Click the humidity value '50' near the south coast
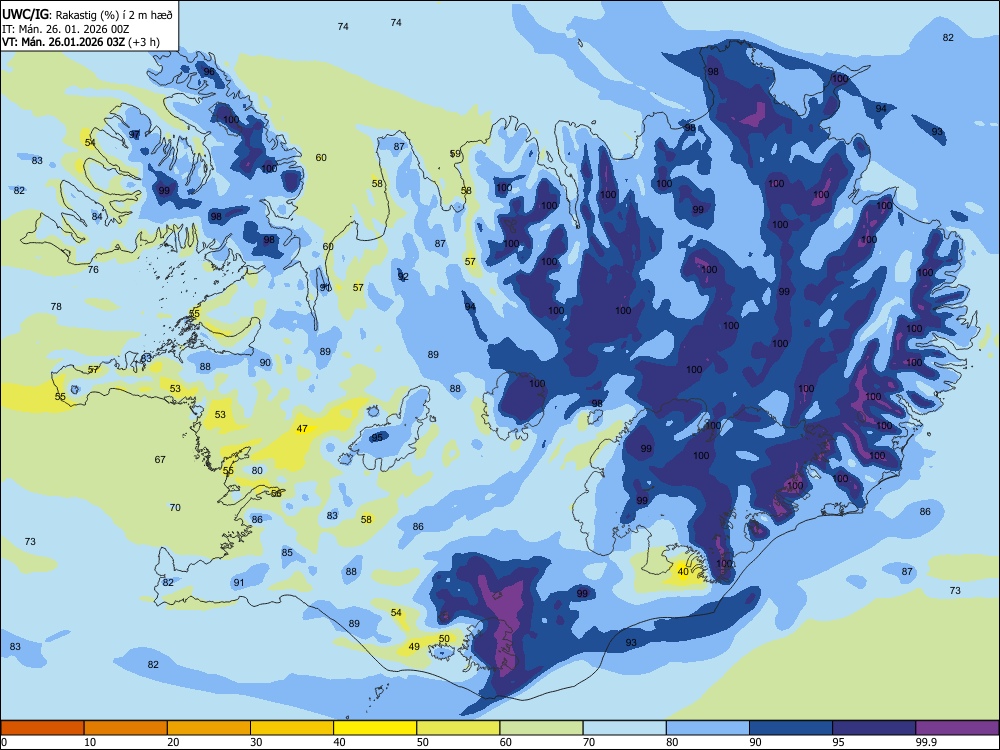 click(445, 638)
